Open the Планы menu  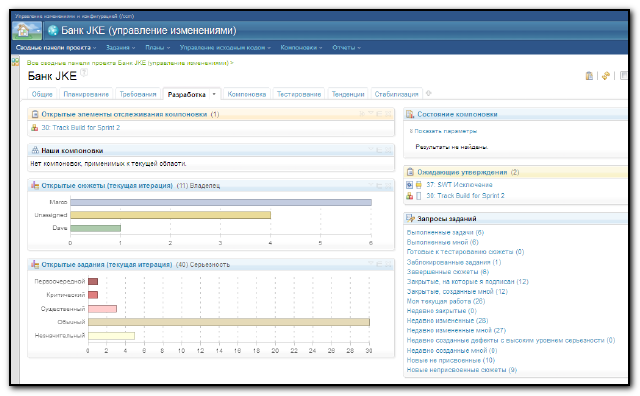pos(158,48)
